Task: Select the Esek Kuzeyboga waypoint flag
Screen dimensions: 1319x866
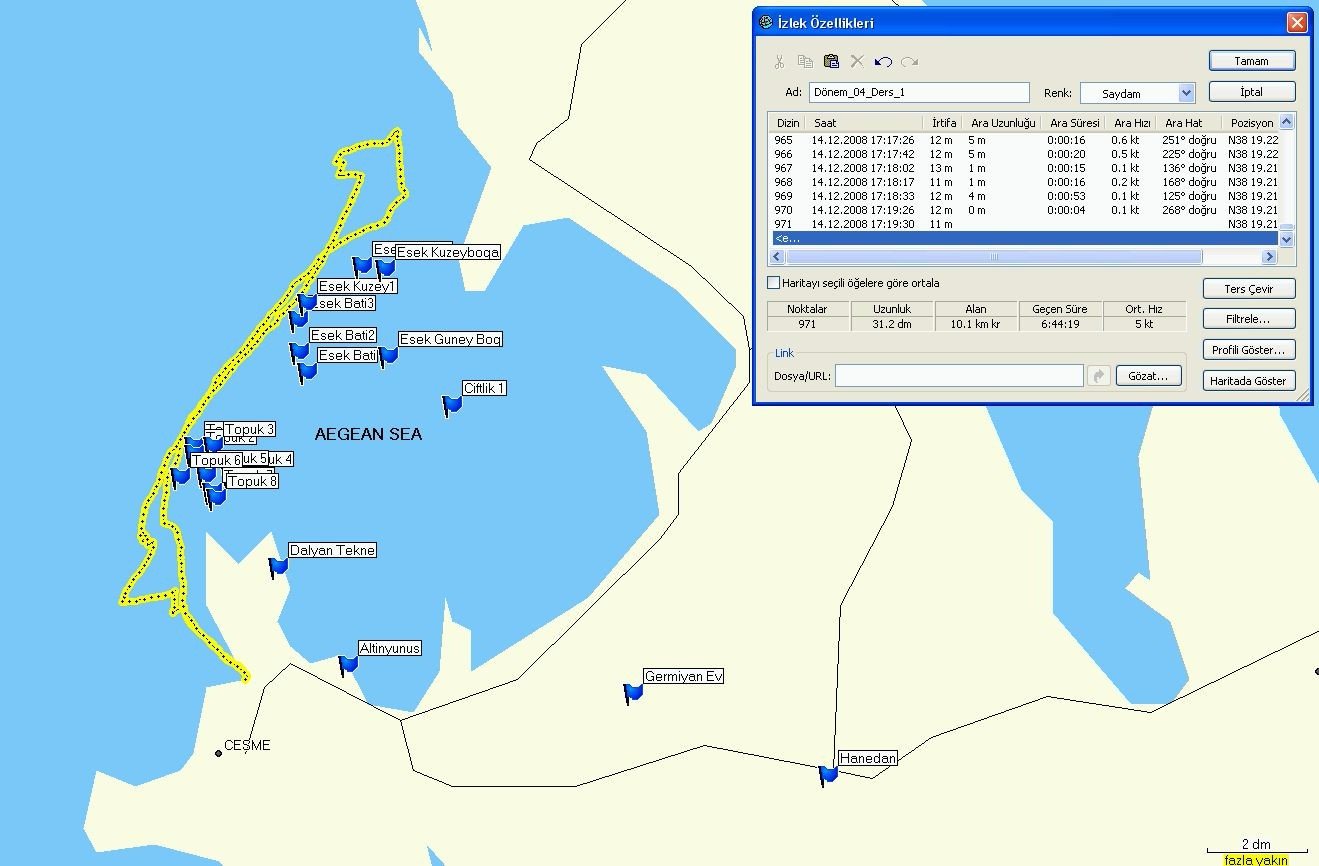Action: tap(385, 268)
